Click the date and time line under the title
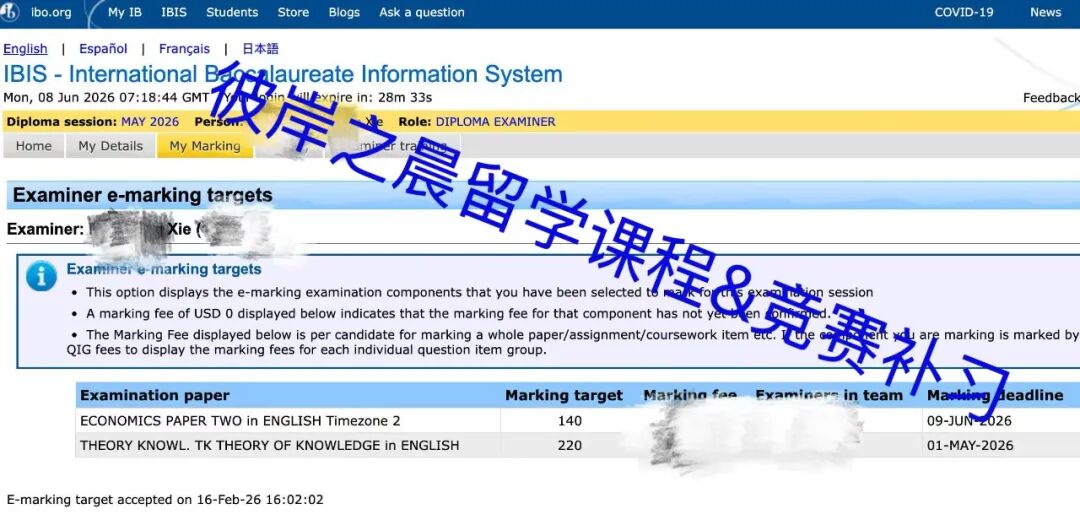1080x520 pixels. point(106,98)
